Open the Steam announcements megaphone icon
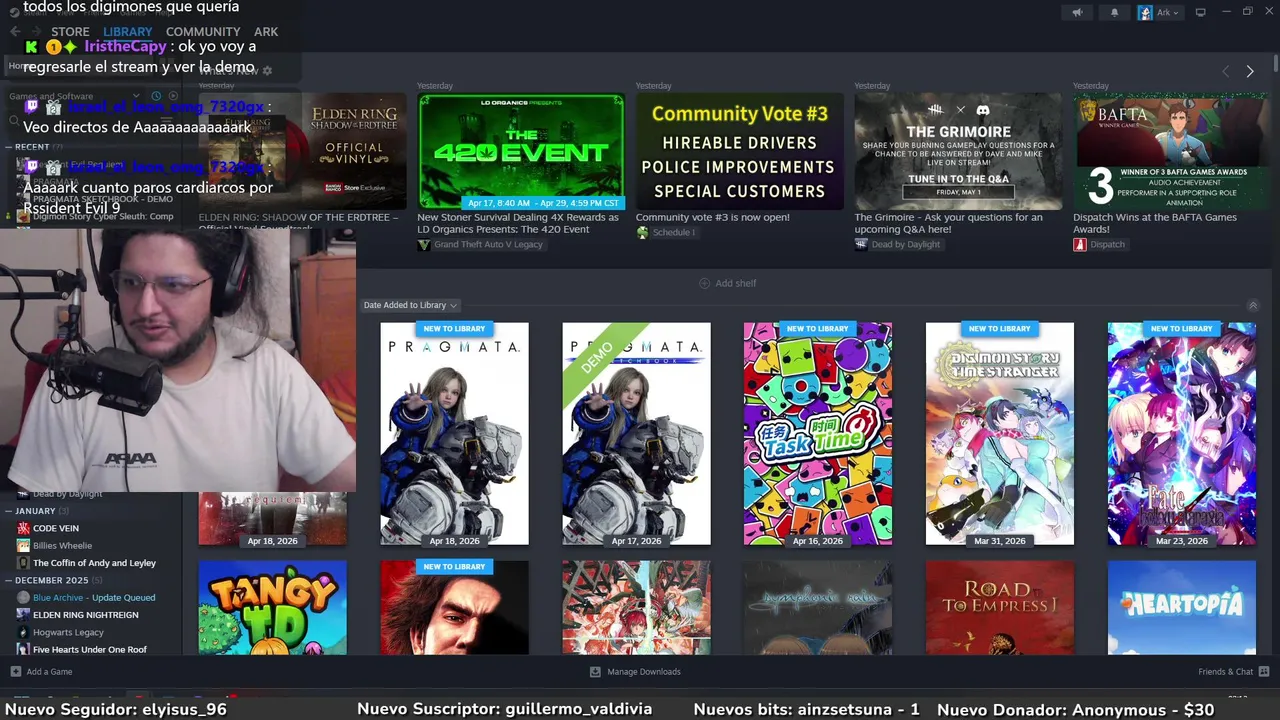 pos(1077,13)
